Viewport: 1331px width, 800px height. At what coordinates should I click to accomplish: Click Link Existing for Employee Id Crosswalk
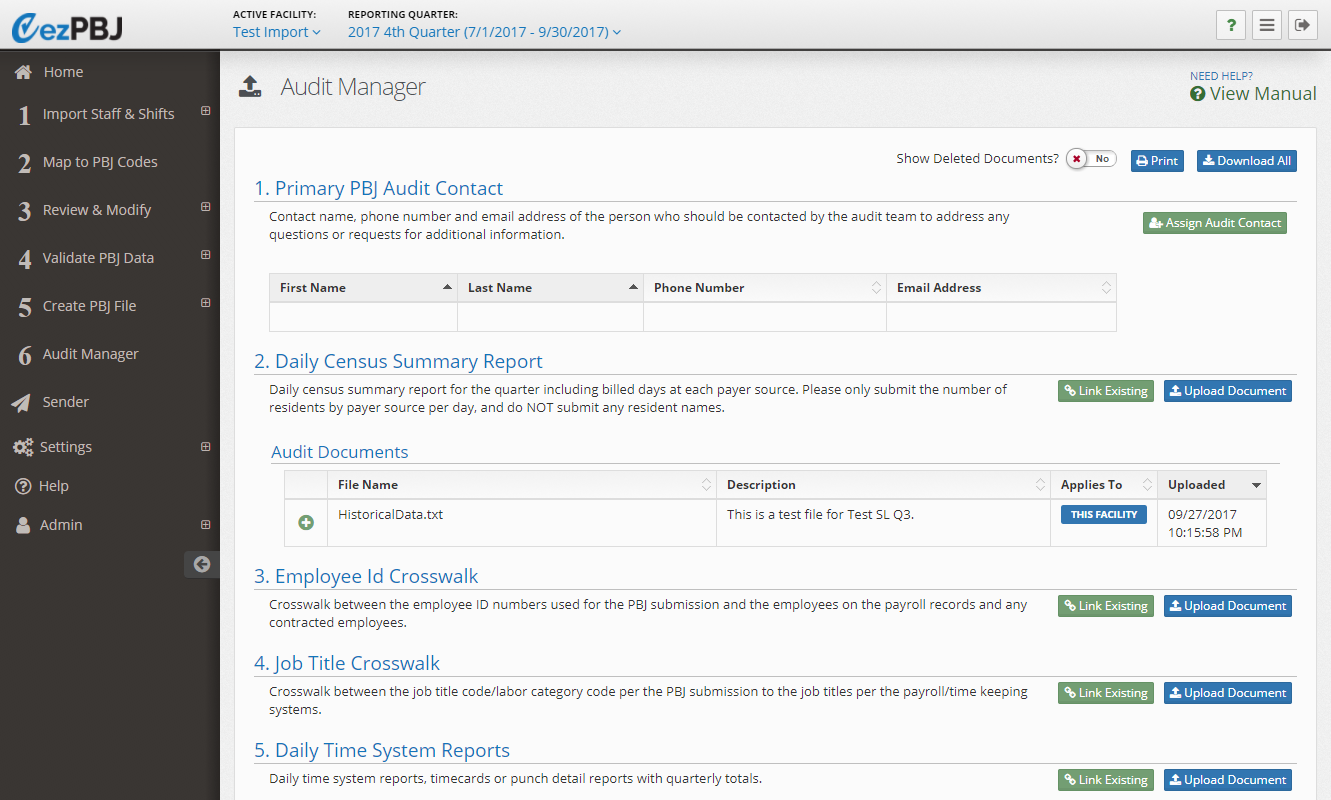point(1106,606)
